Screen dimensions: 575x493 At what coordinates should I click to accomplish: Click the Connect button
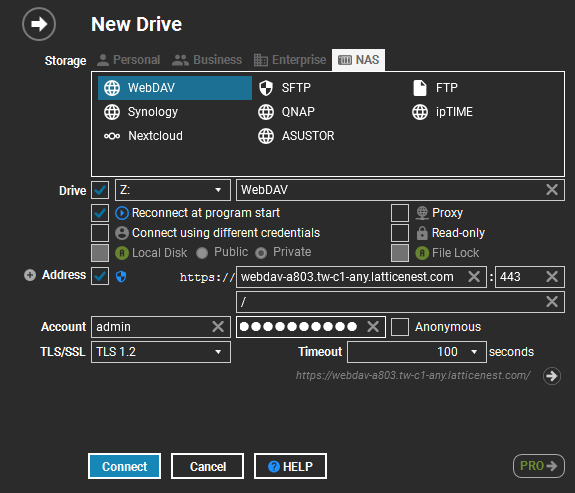coord(124,466)
